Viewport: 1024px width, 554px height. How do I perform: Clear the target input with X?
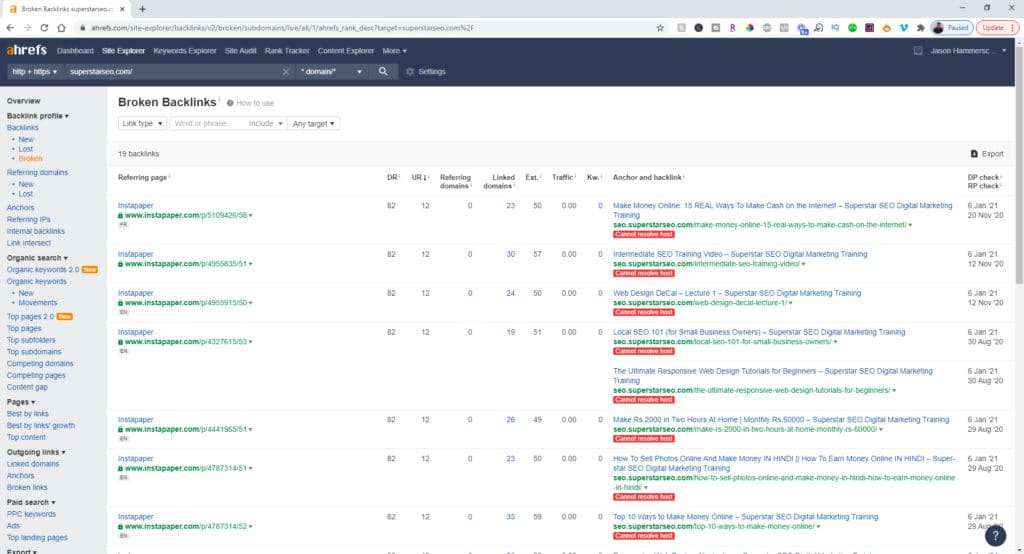286,72
